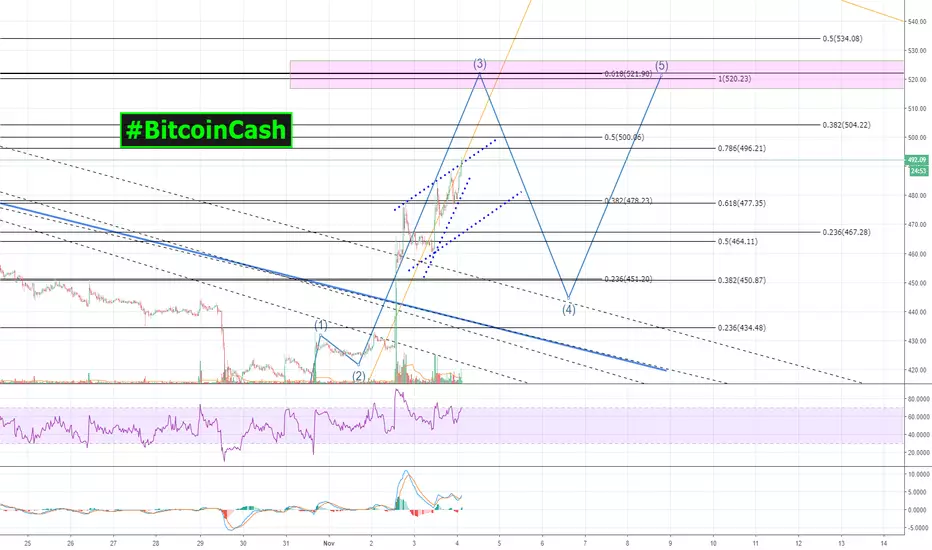Click date 28 on the time axis
The image size is (932, 550).
click(156, 543)
